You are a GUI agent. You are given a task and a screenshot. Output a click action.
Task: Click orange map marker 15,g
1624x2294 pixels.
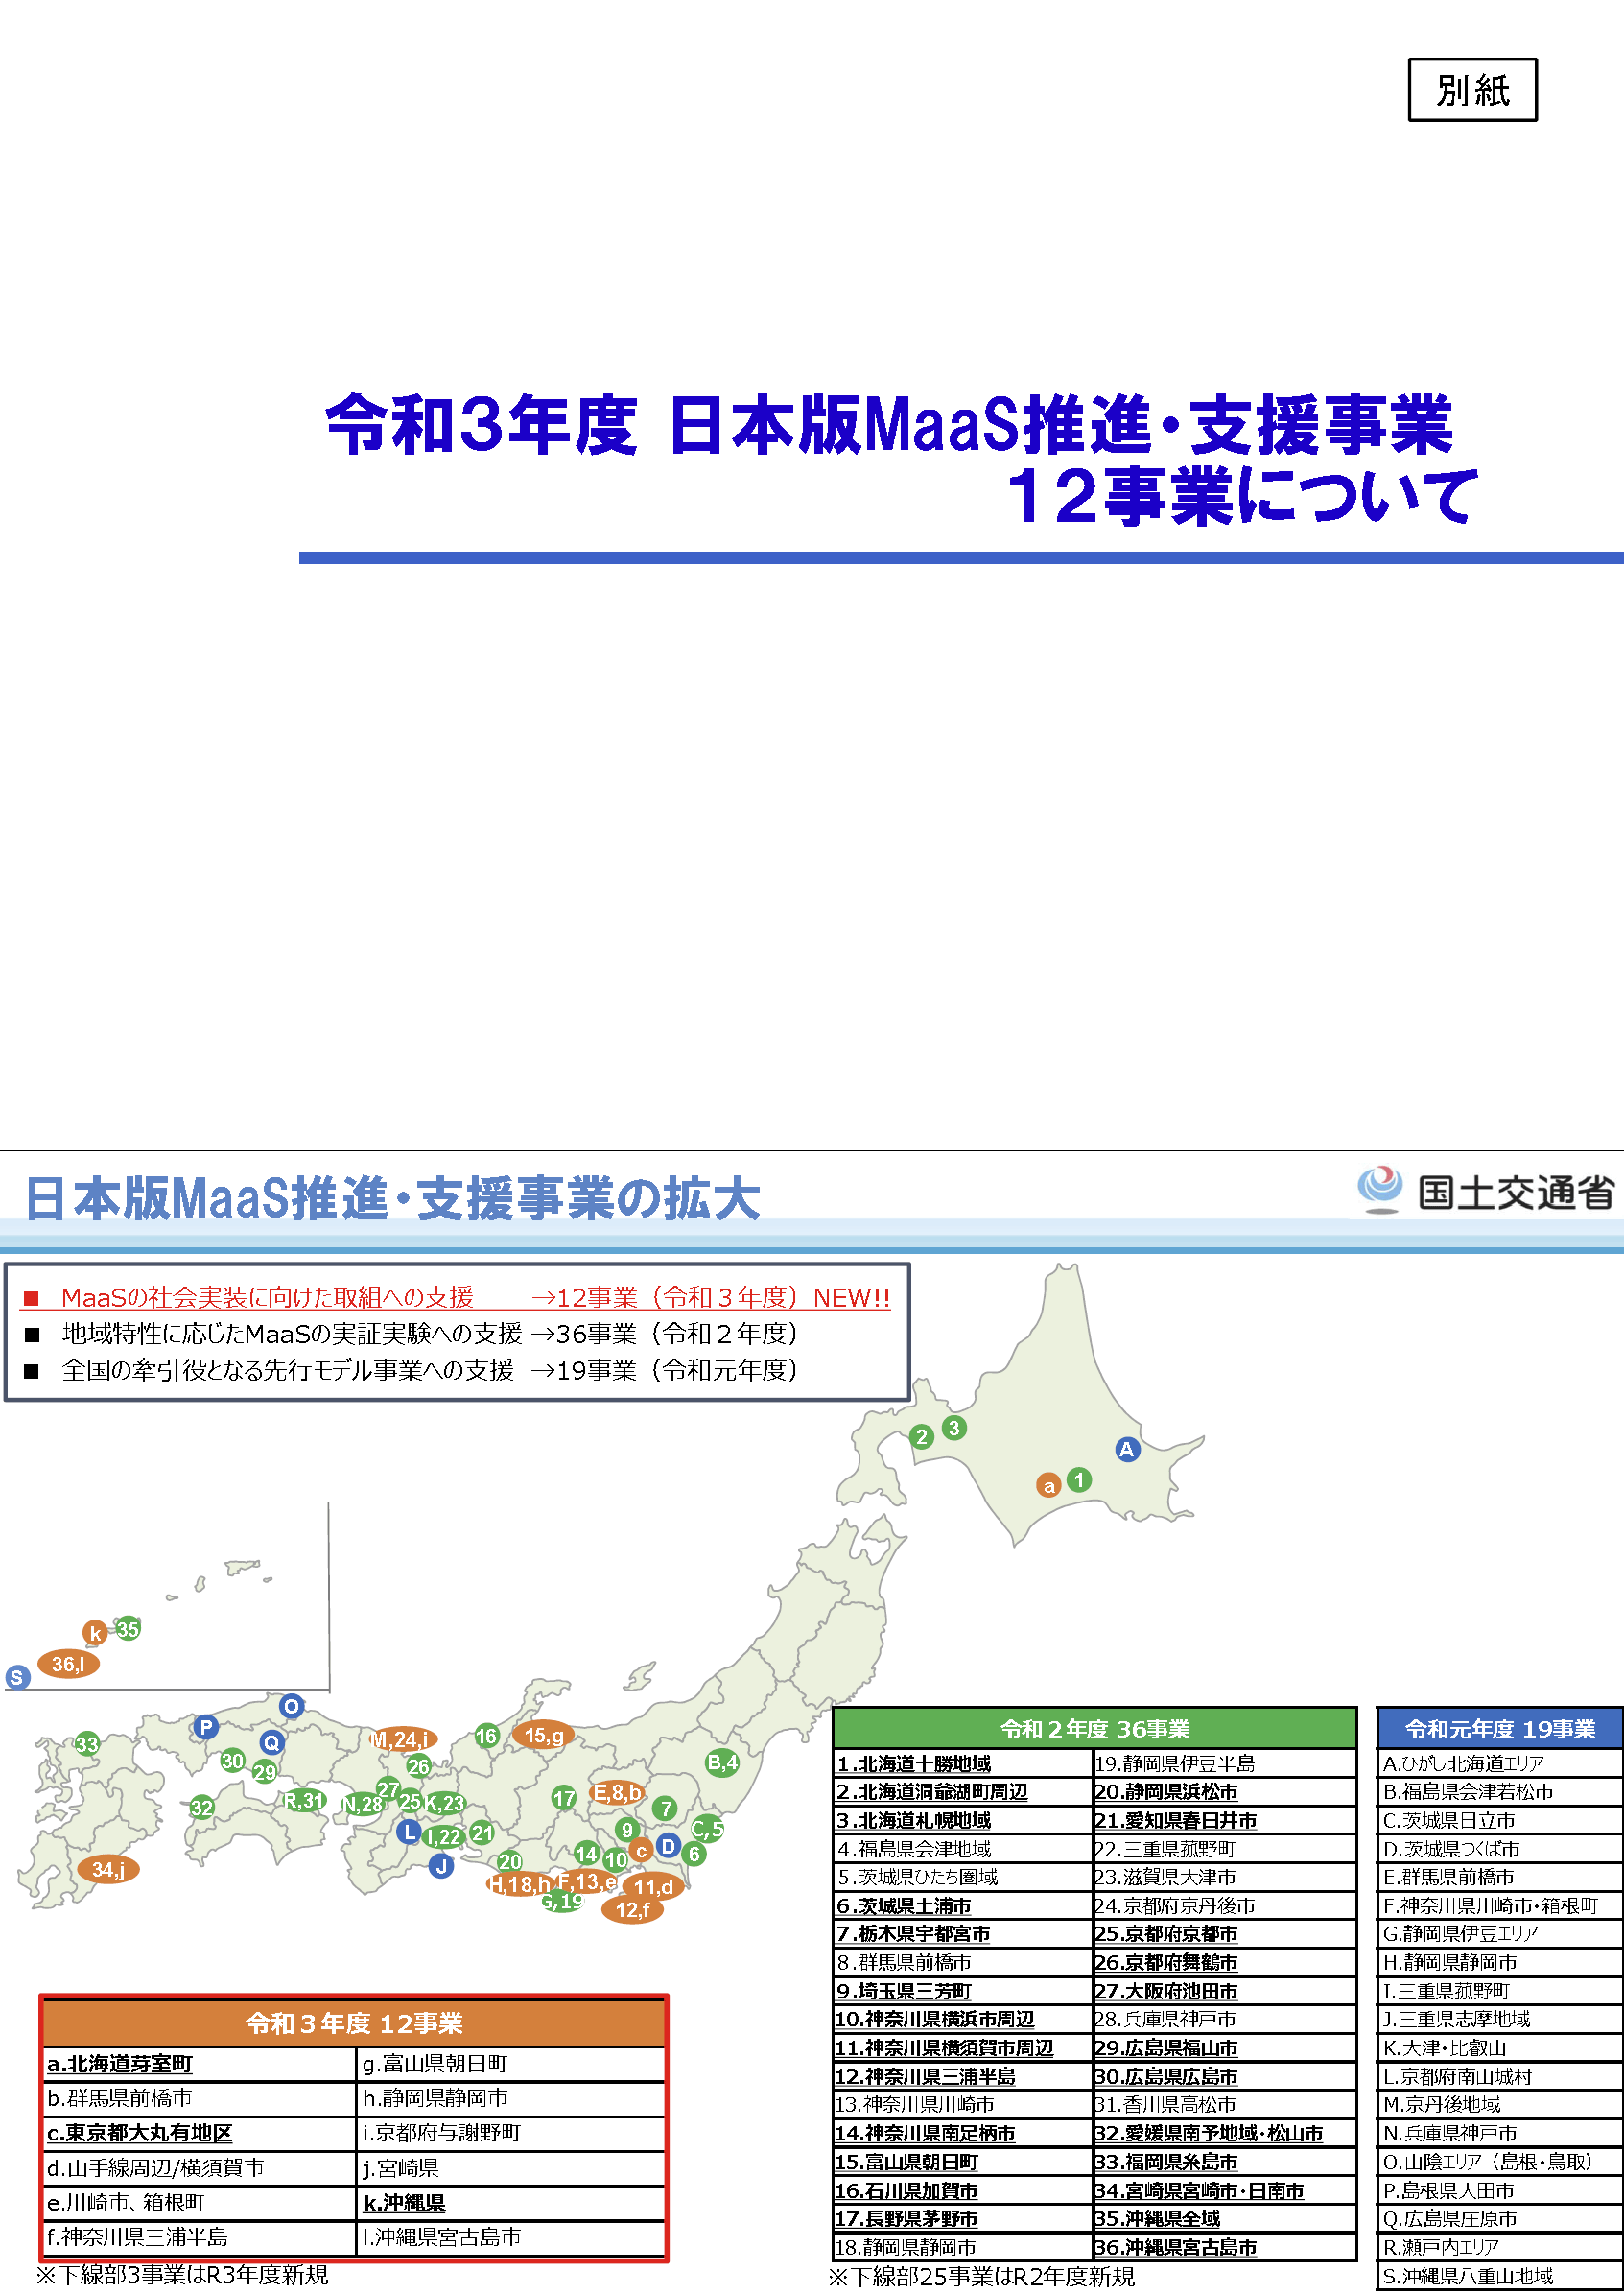click(544, 1736)
